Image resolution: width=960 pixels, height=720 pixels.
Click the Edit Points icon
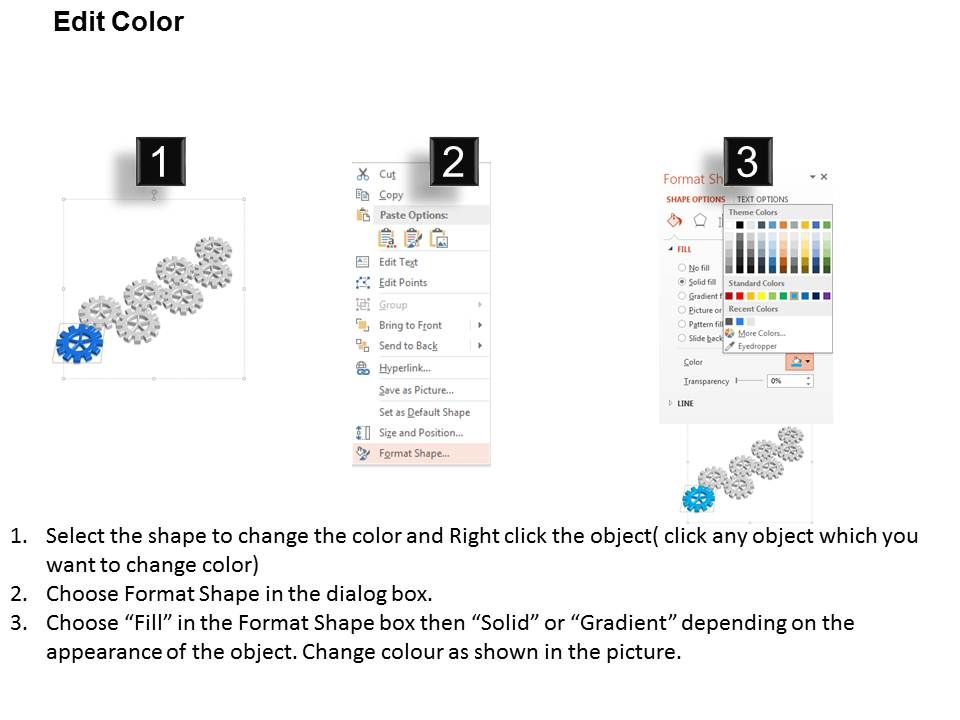pos(362,282)
